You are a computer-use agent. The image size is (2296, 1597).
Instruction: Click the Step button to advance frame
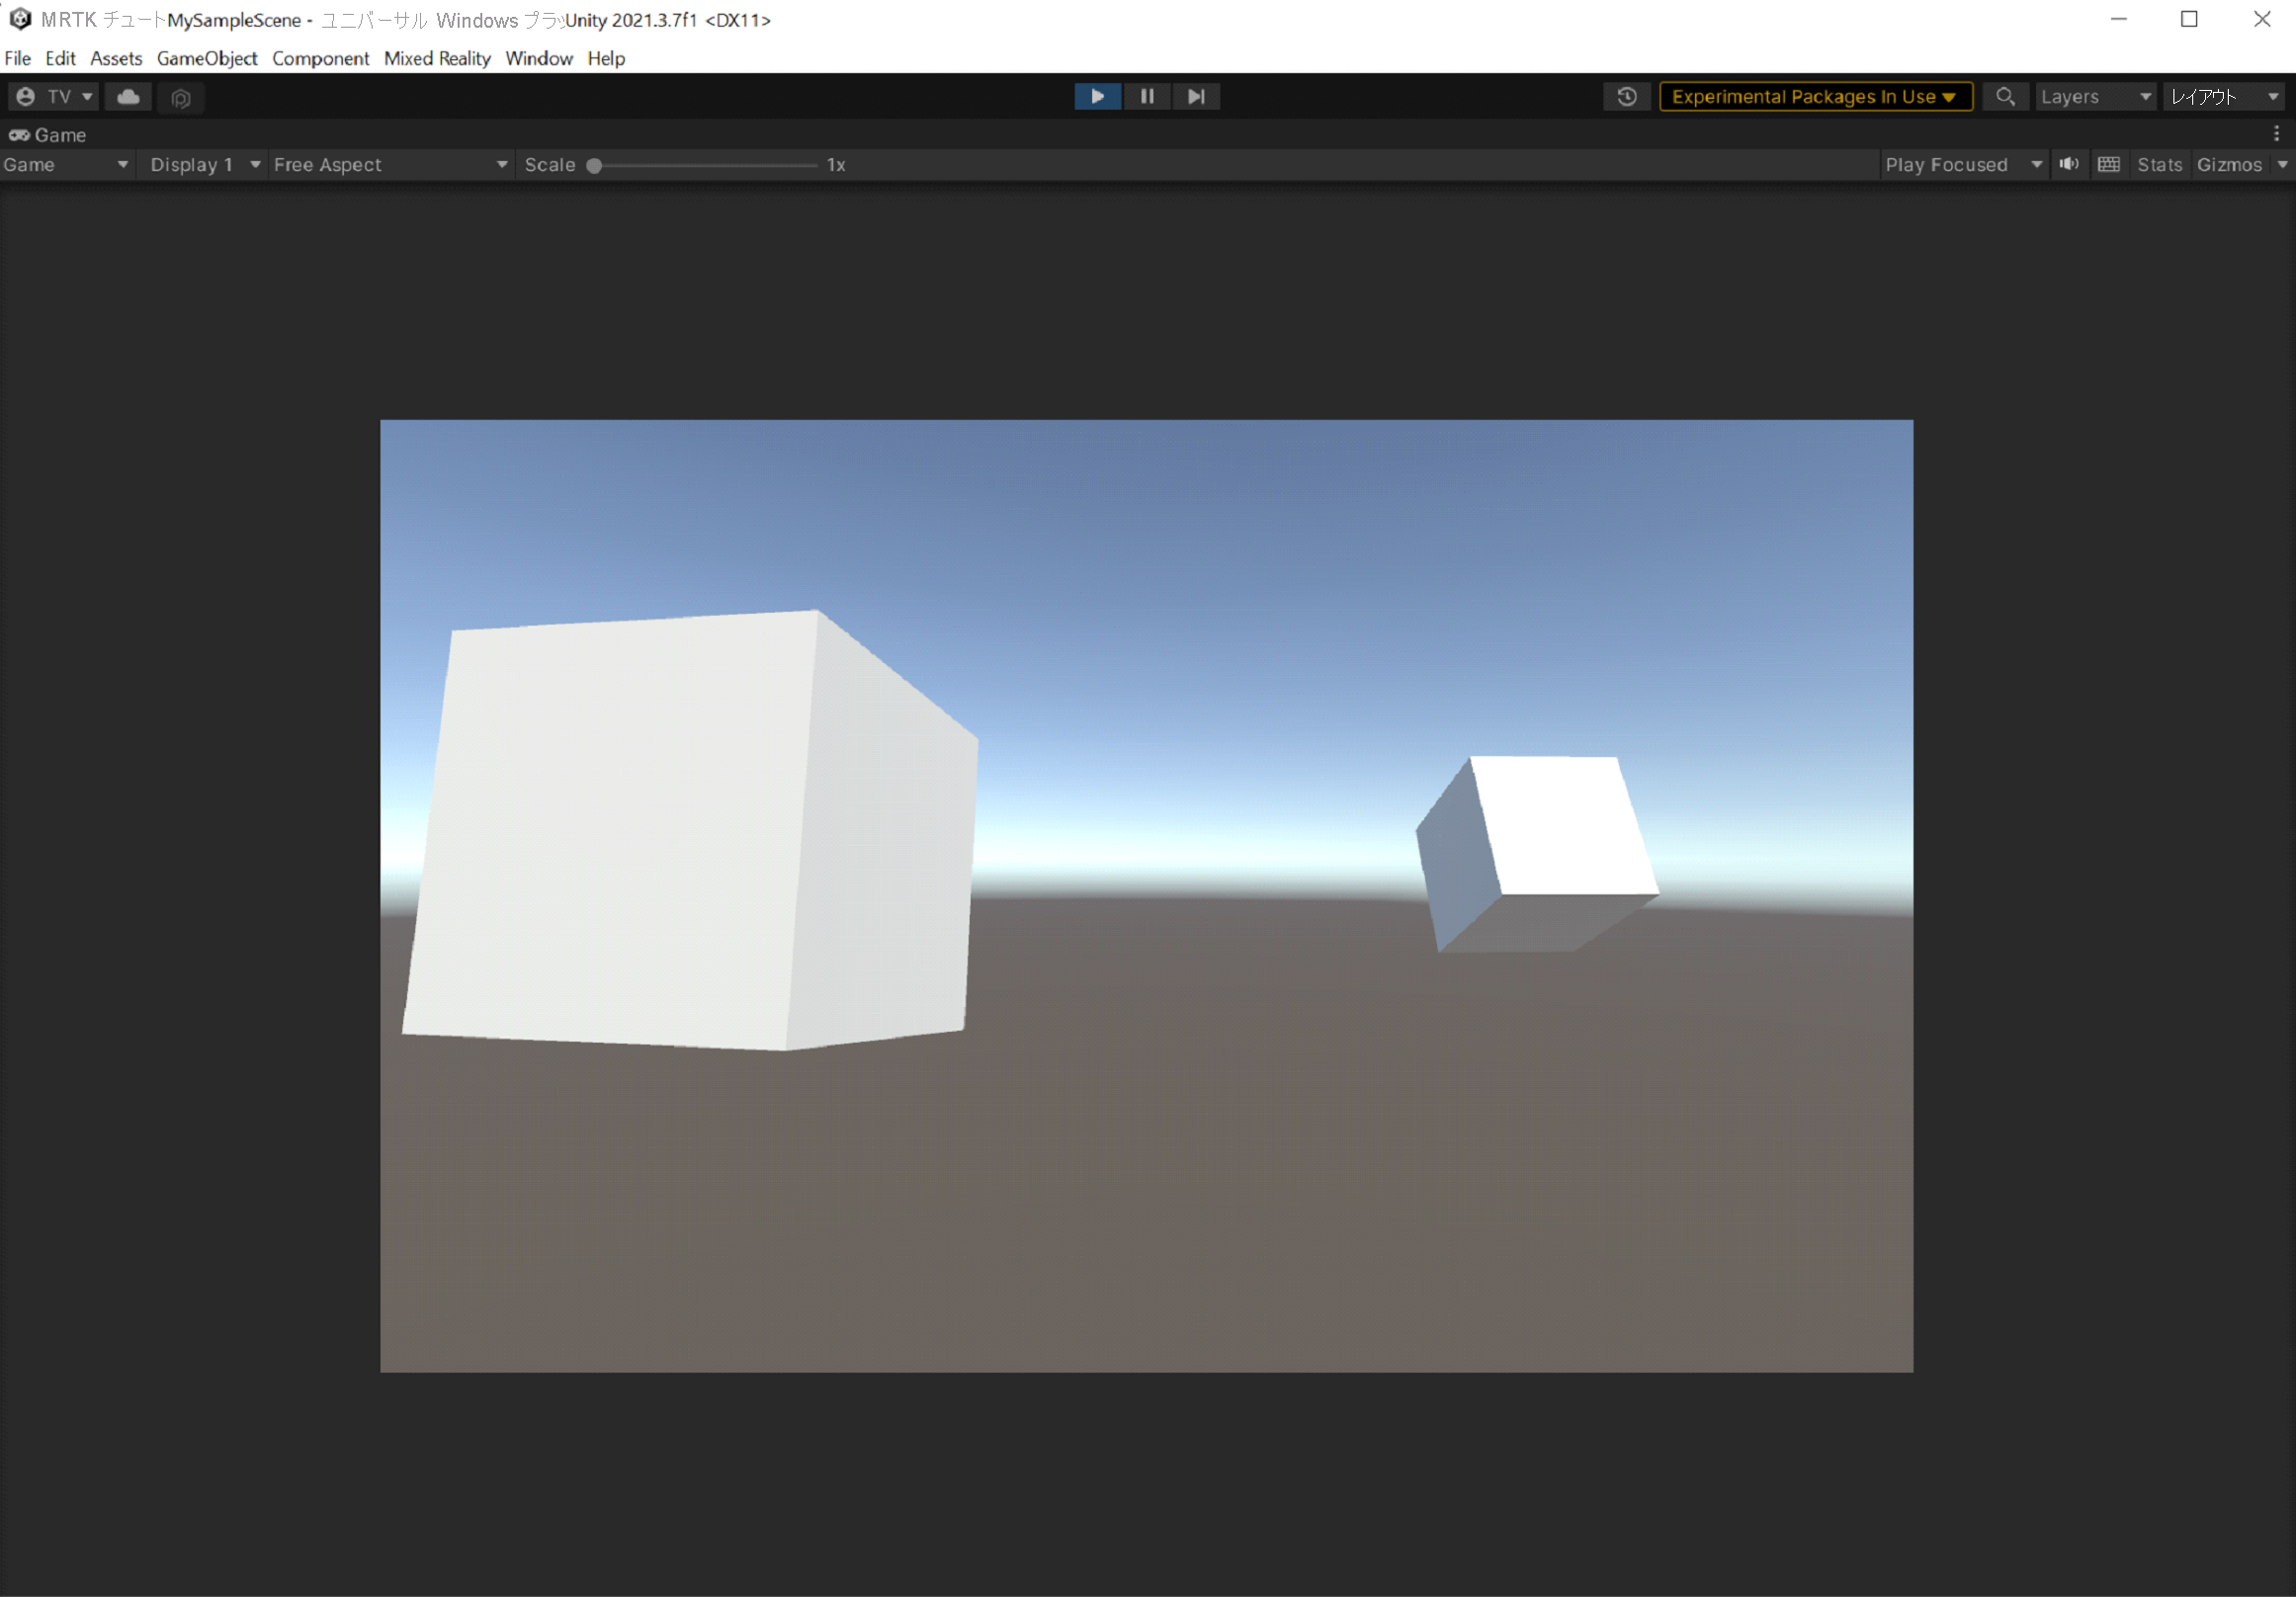click(x=1195, y=96)
